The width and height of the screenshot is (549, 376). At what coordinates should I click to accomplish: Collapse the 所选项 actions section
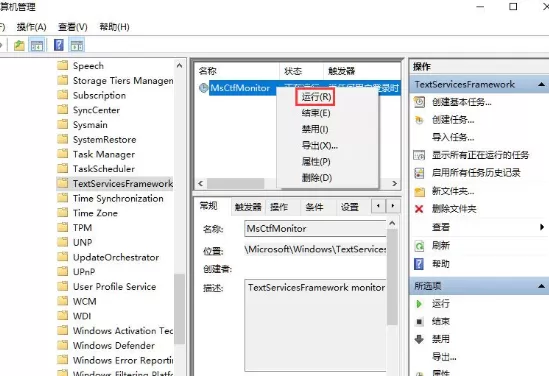(541, 286)
